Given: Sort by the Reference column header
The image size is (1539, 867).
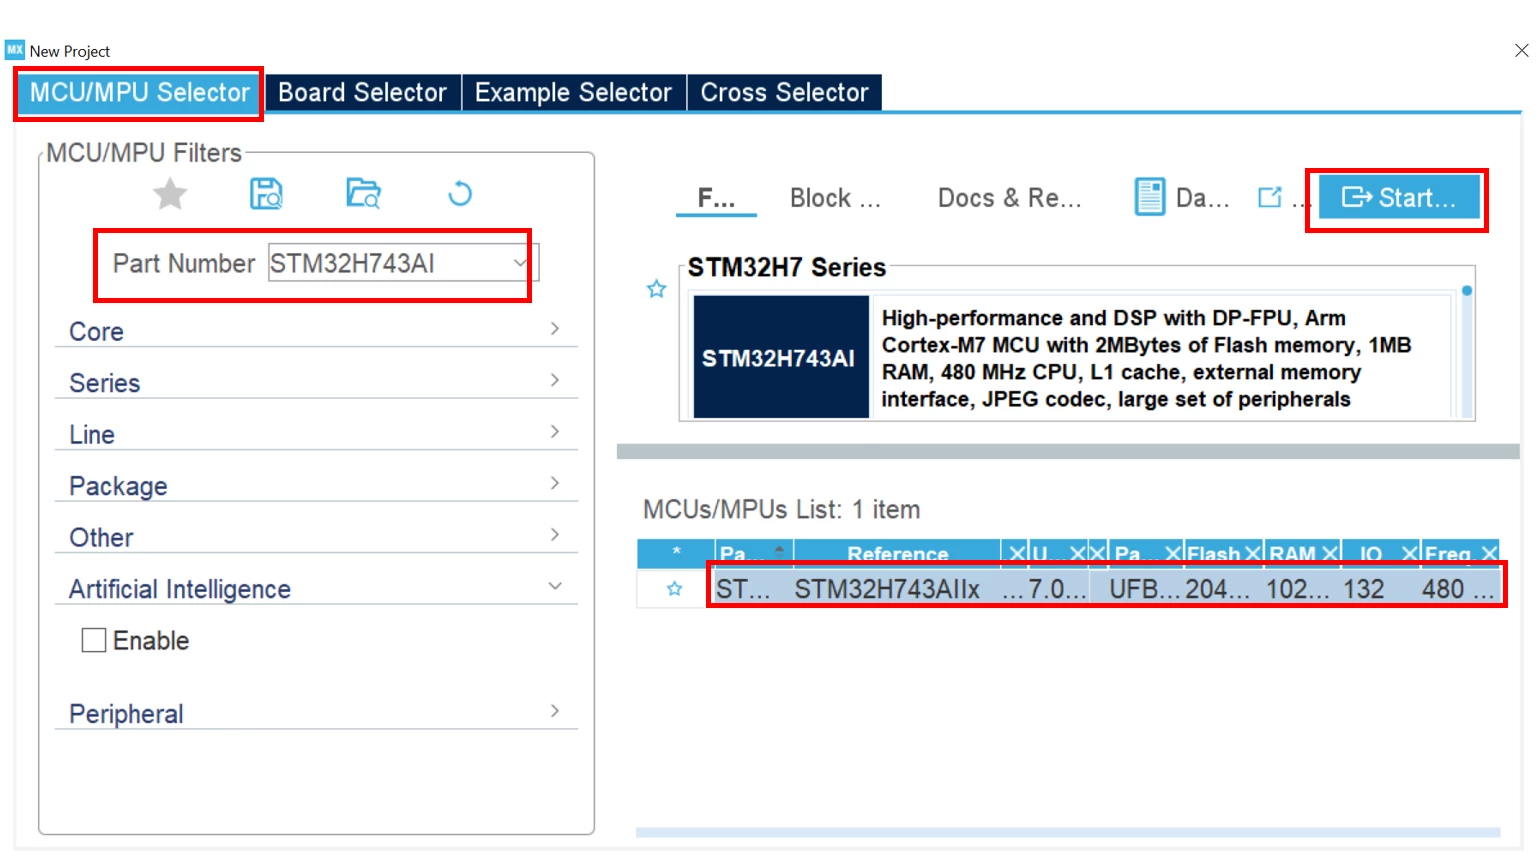Looking at the screenshot, I should coord(898,553).
